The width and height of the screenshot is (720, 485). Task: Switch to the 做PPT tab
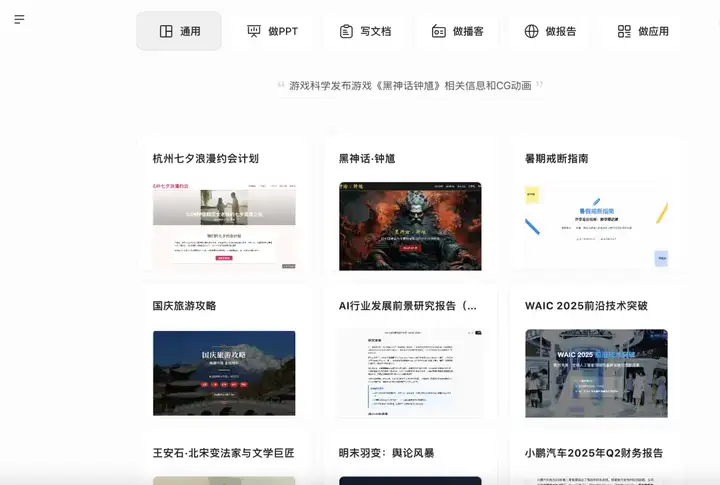[272, 31]
